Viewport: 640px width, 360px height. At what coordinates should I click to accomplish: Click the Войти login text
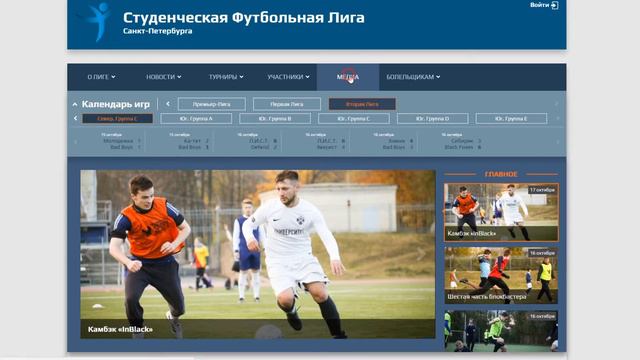click(539, 5)
